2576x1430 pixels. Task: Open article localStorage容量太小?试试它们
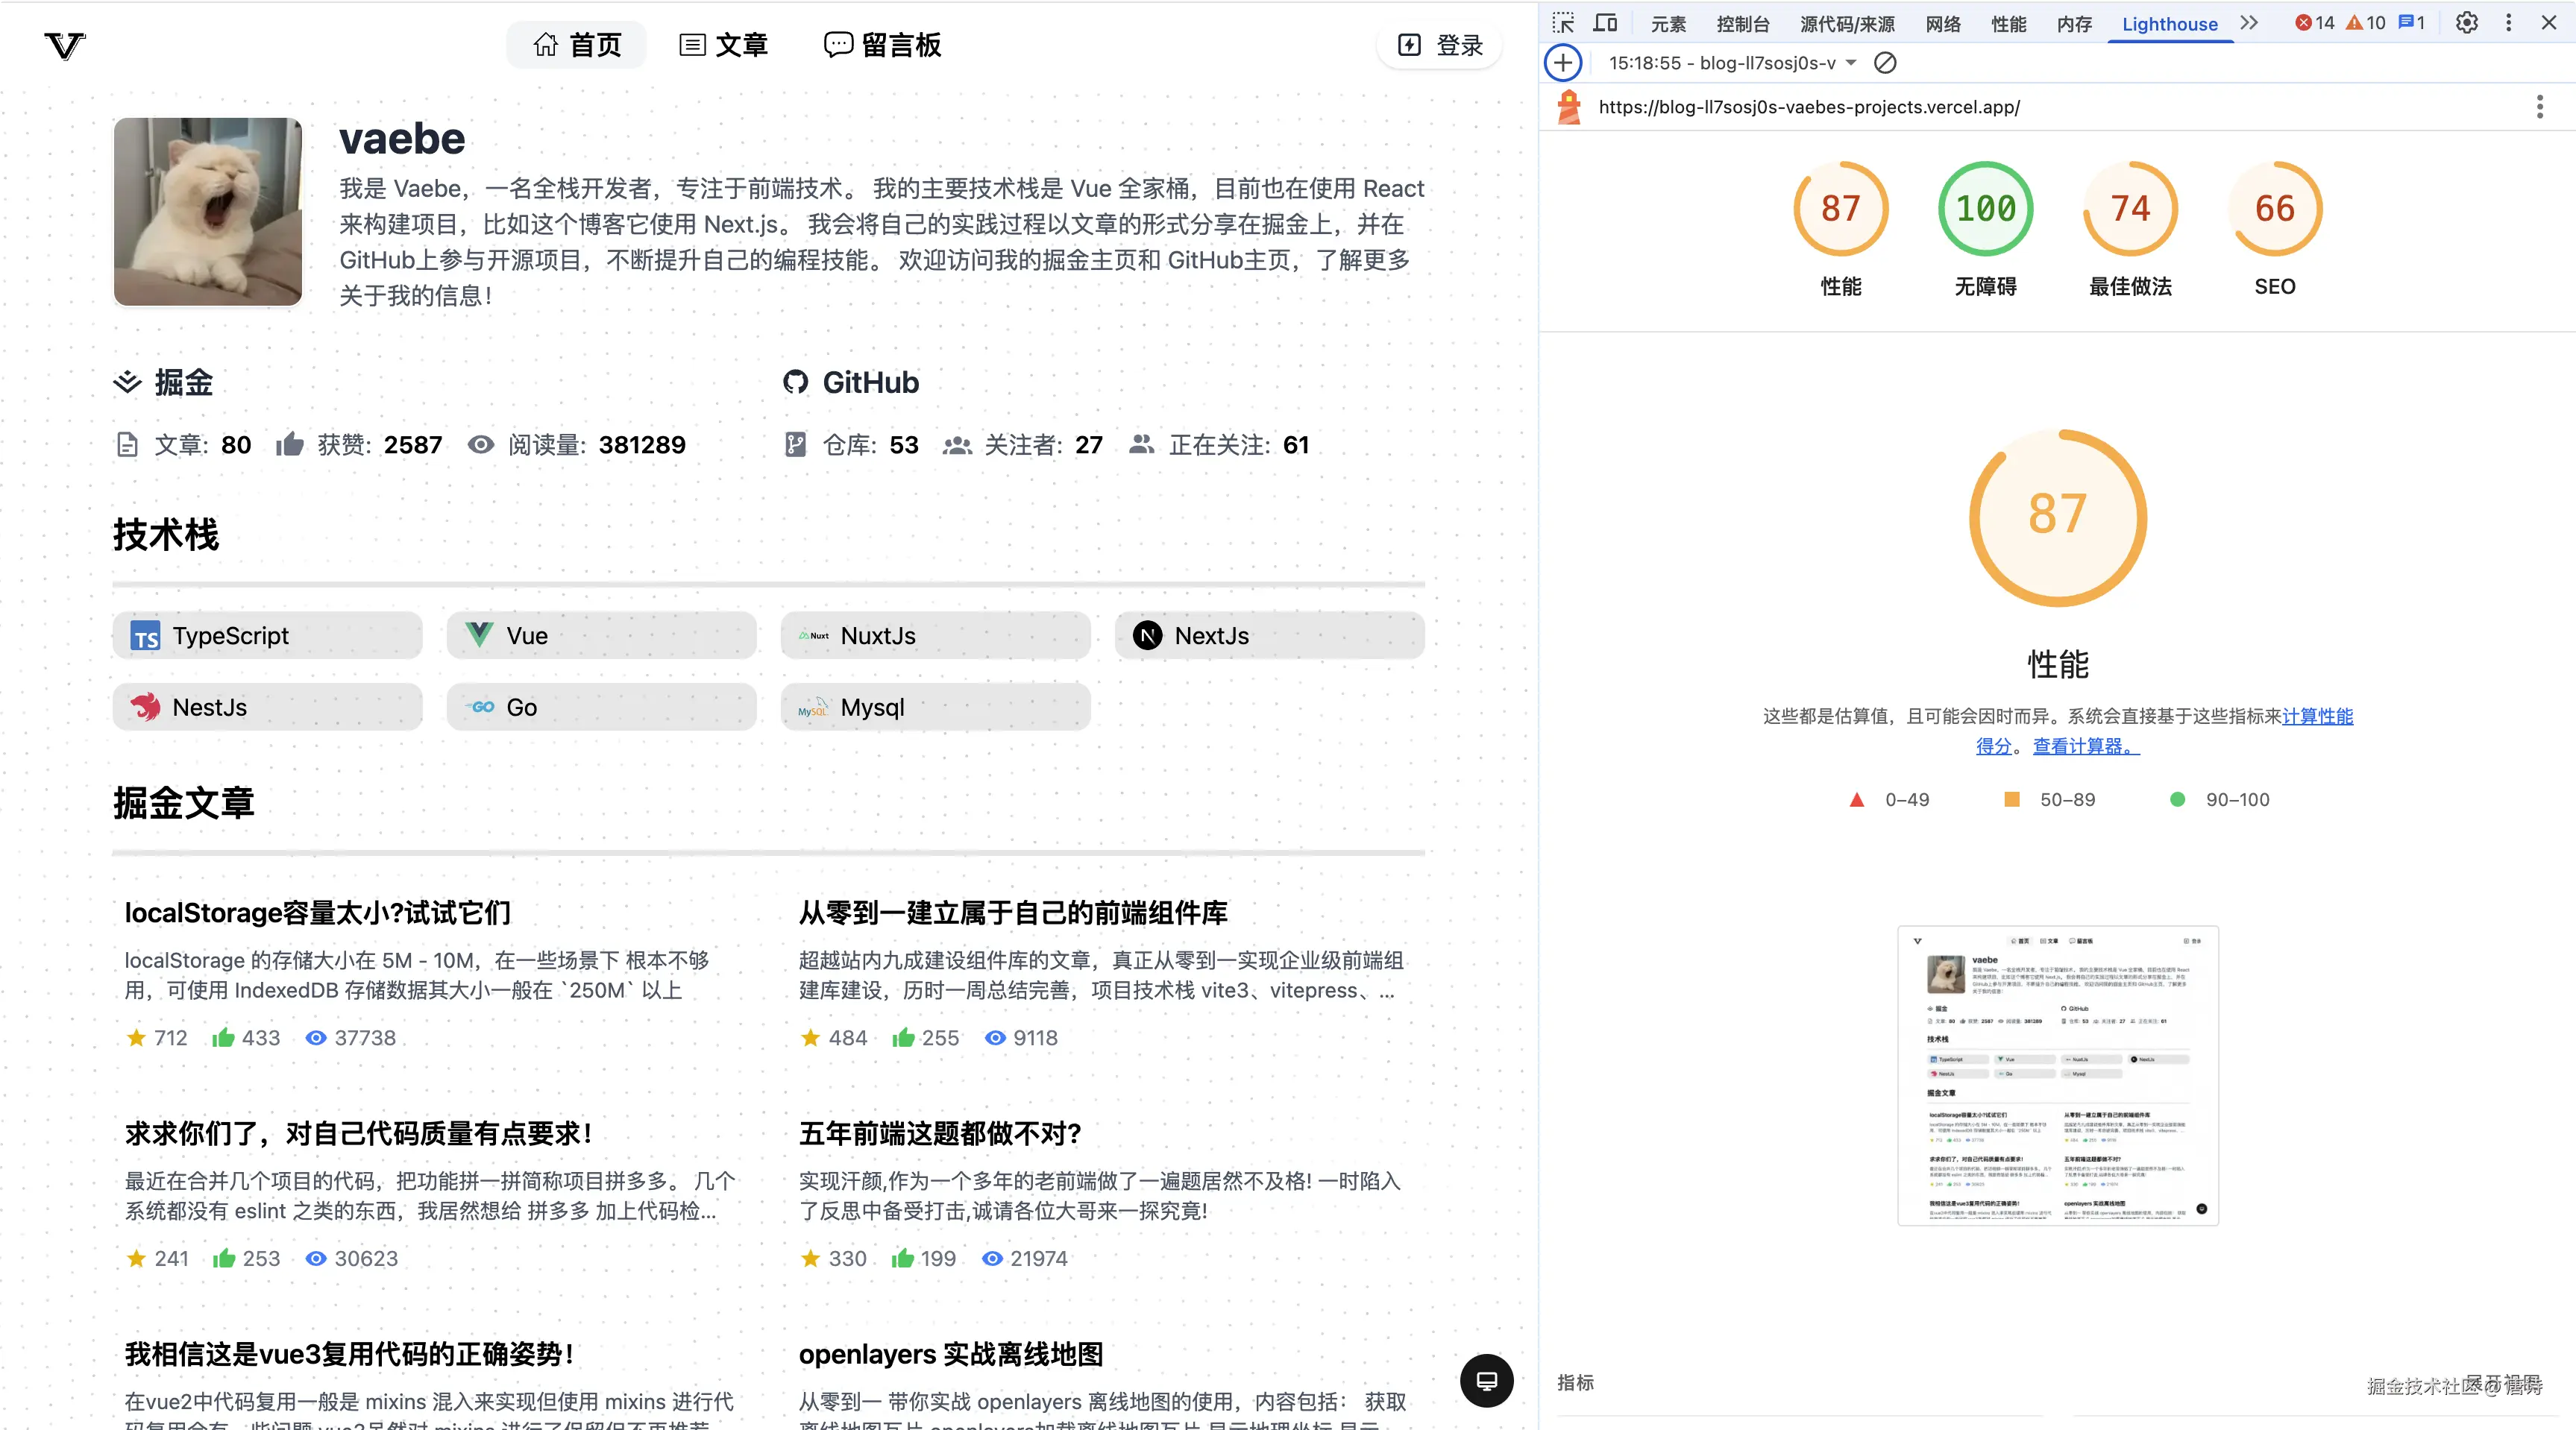318,913
